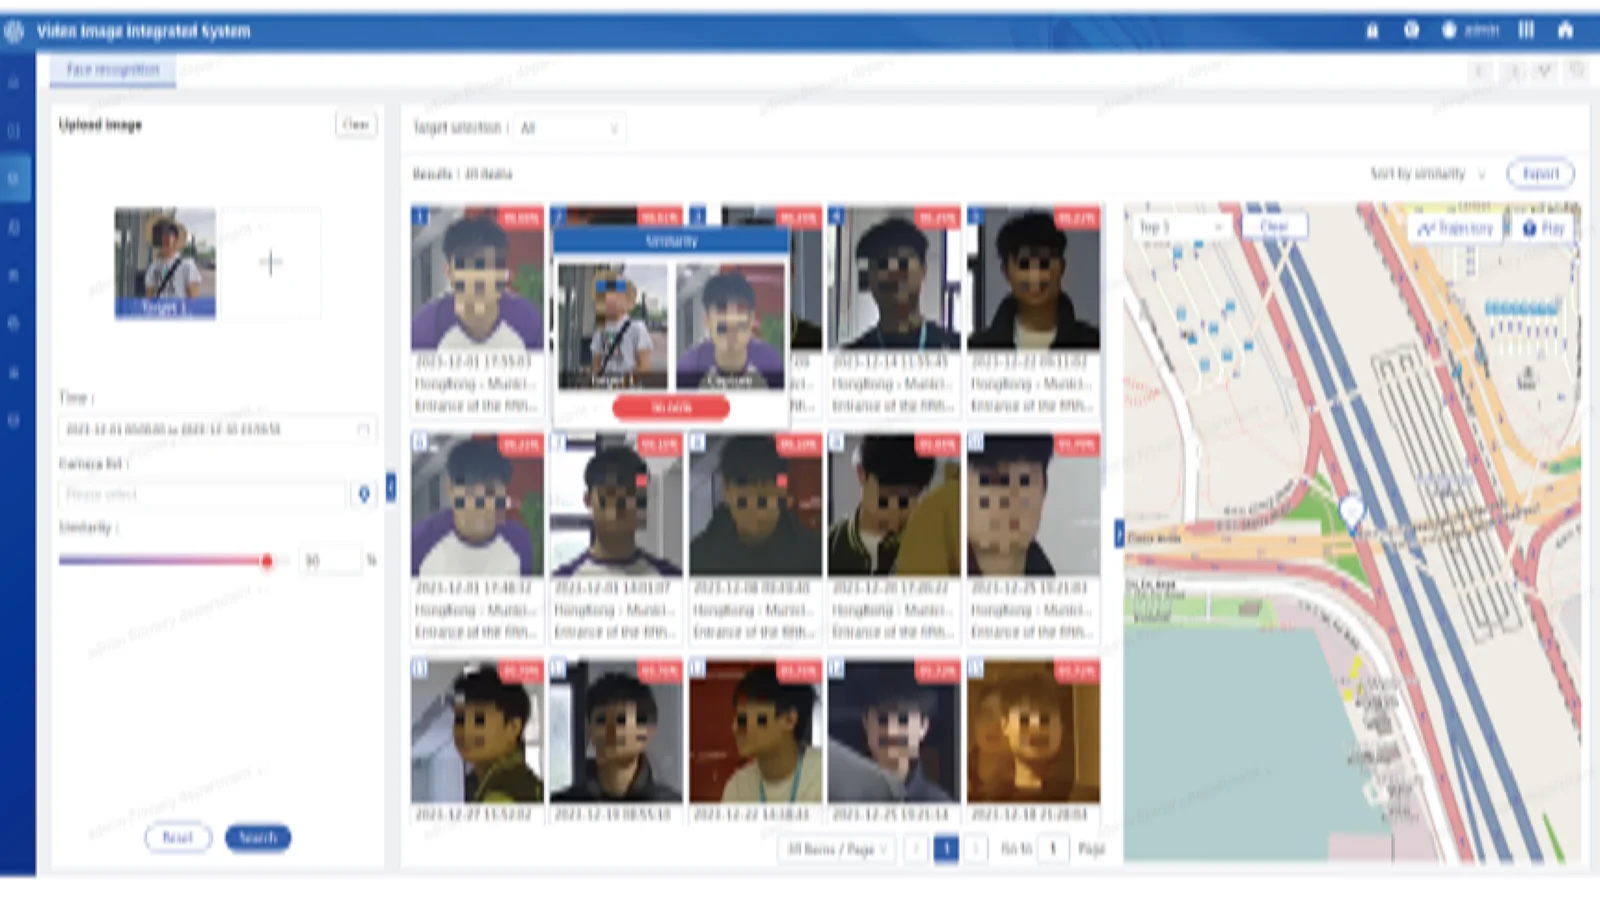
Task: Open the home icon in top bar
Action: tap(1566, 30)
